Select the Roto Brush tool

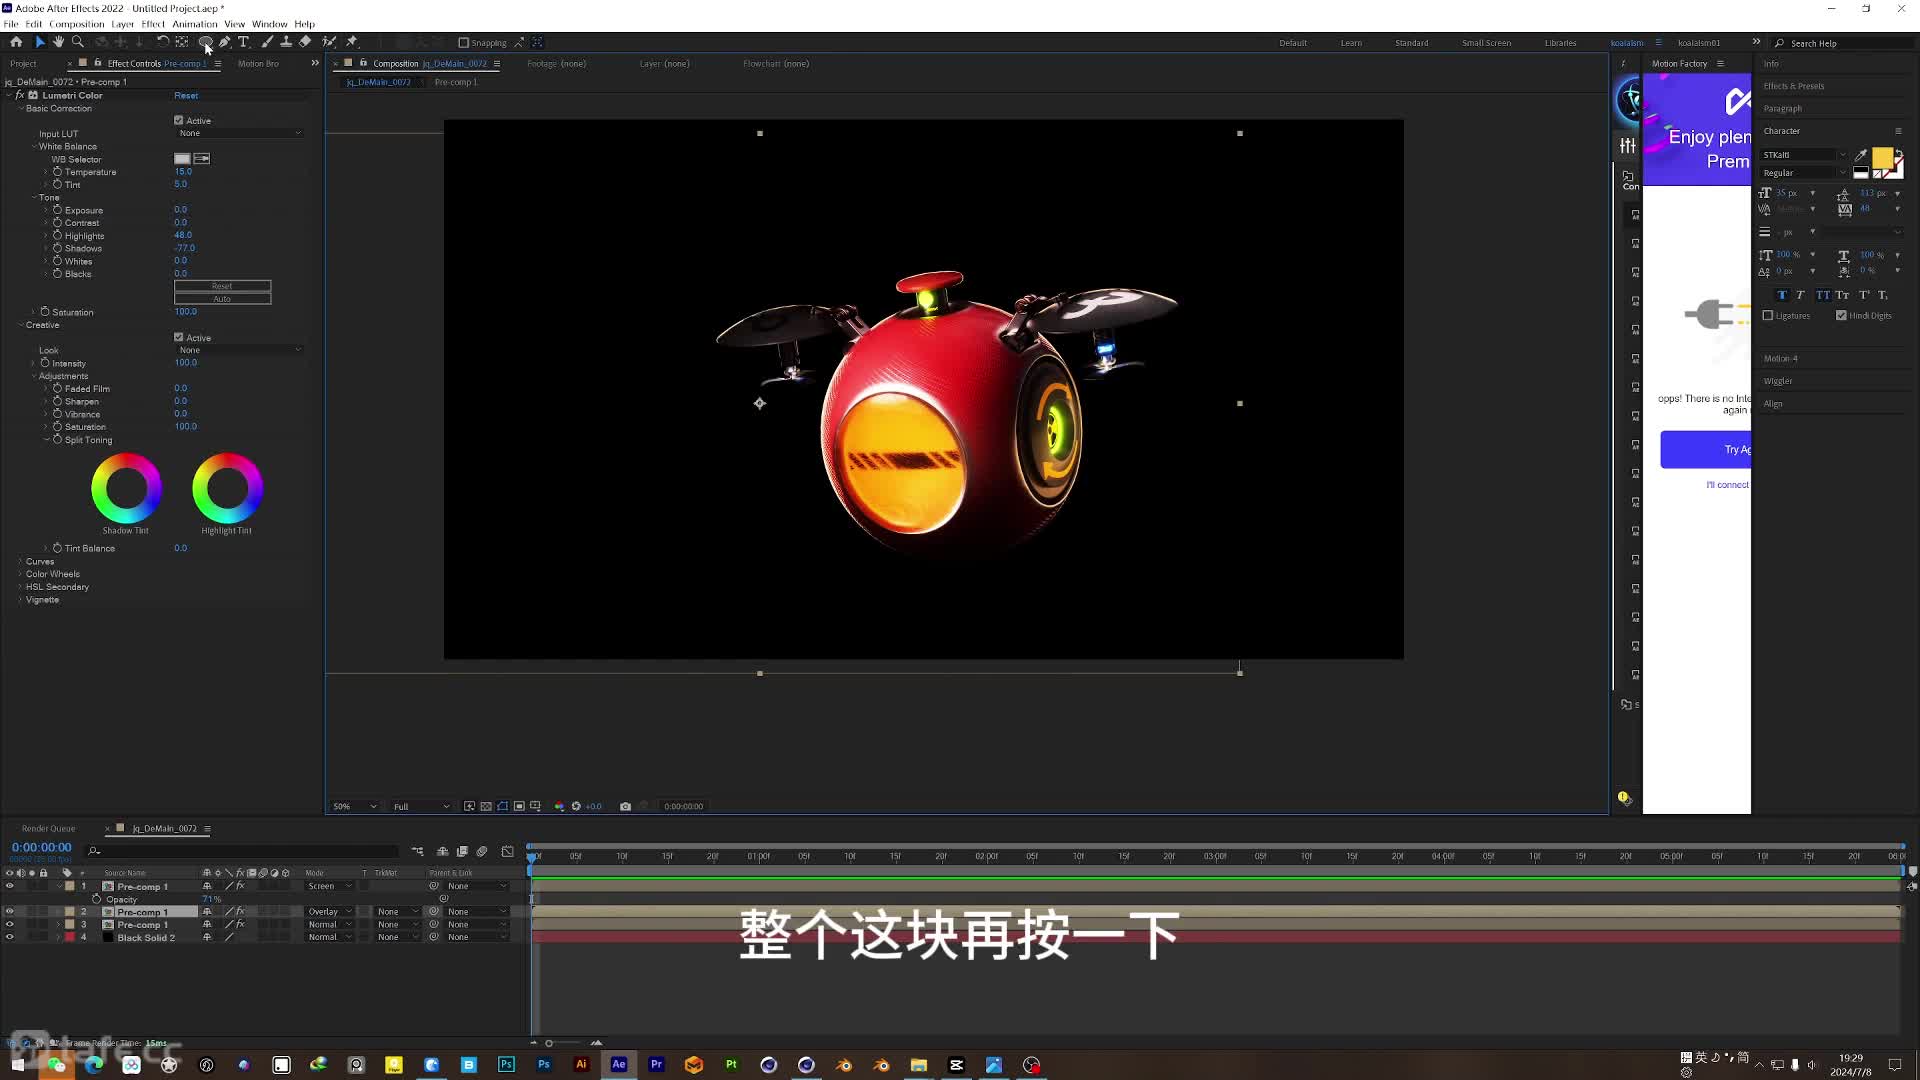click(x=329, y=42)
